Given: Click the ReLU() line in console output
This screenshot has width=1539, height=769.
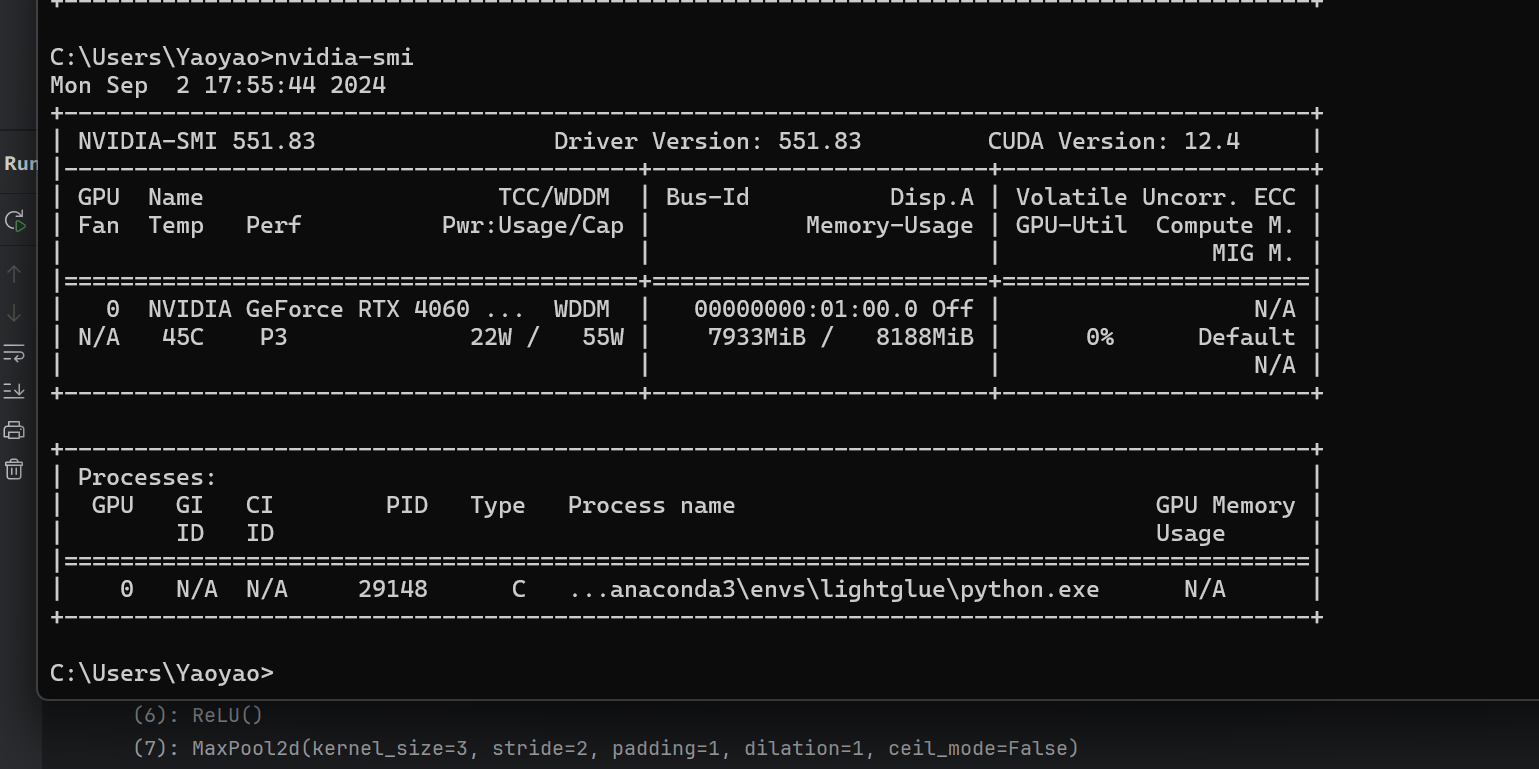Looking at the screenshot, I should click(x=226, y=715).
